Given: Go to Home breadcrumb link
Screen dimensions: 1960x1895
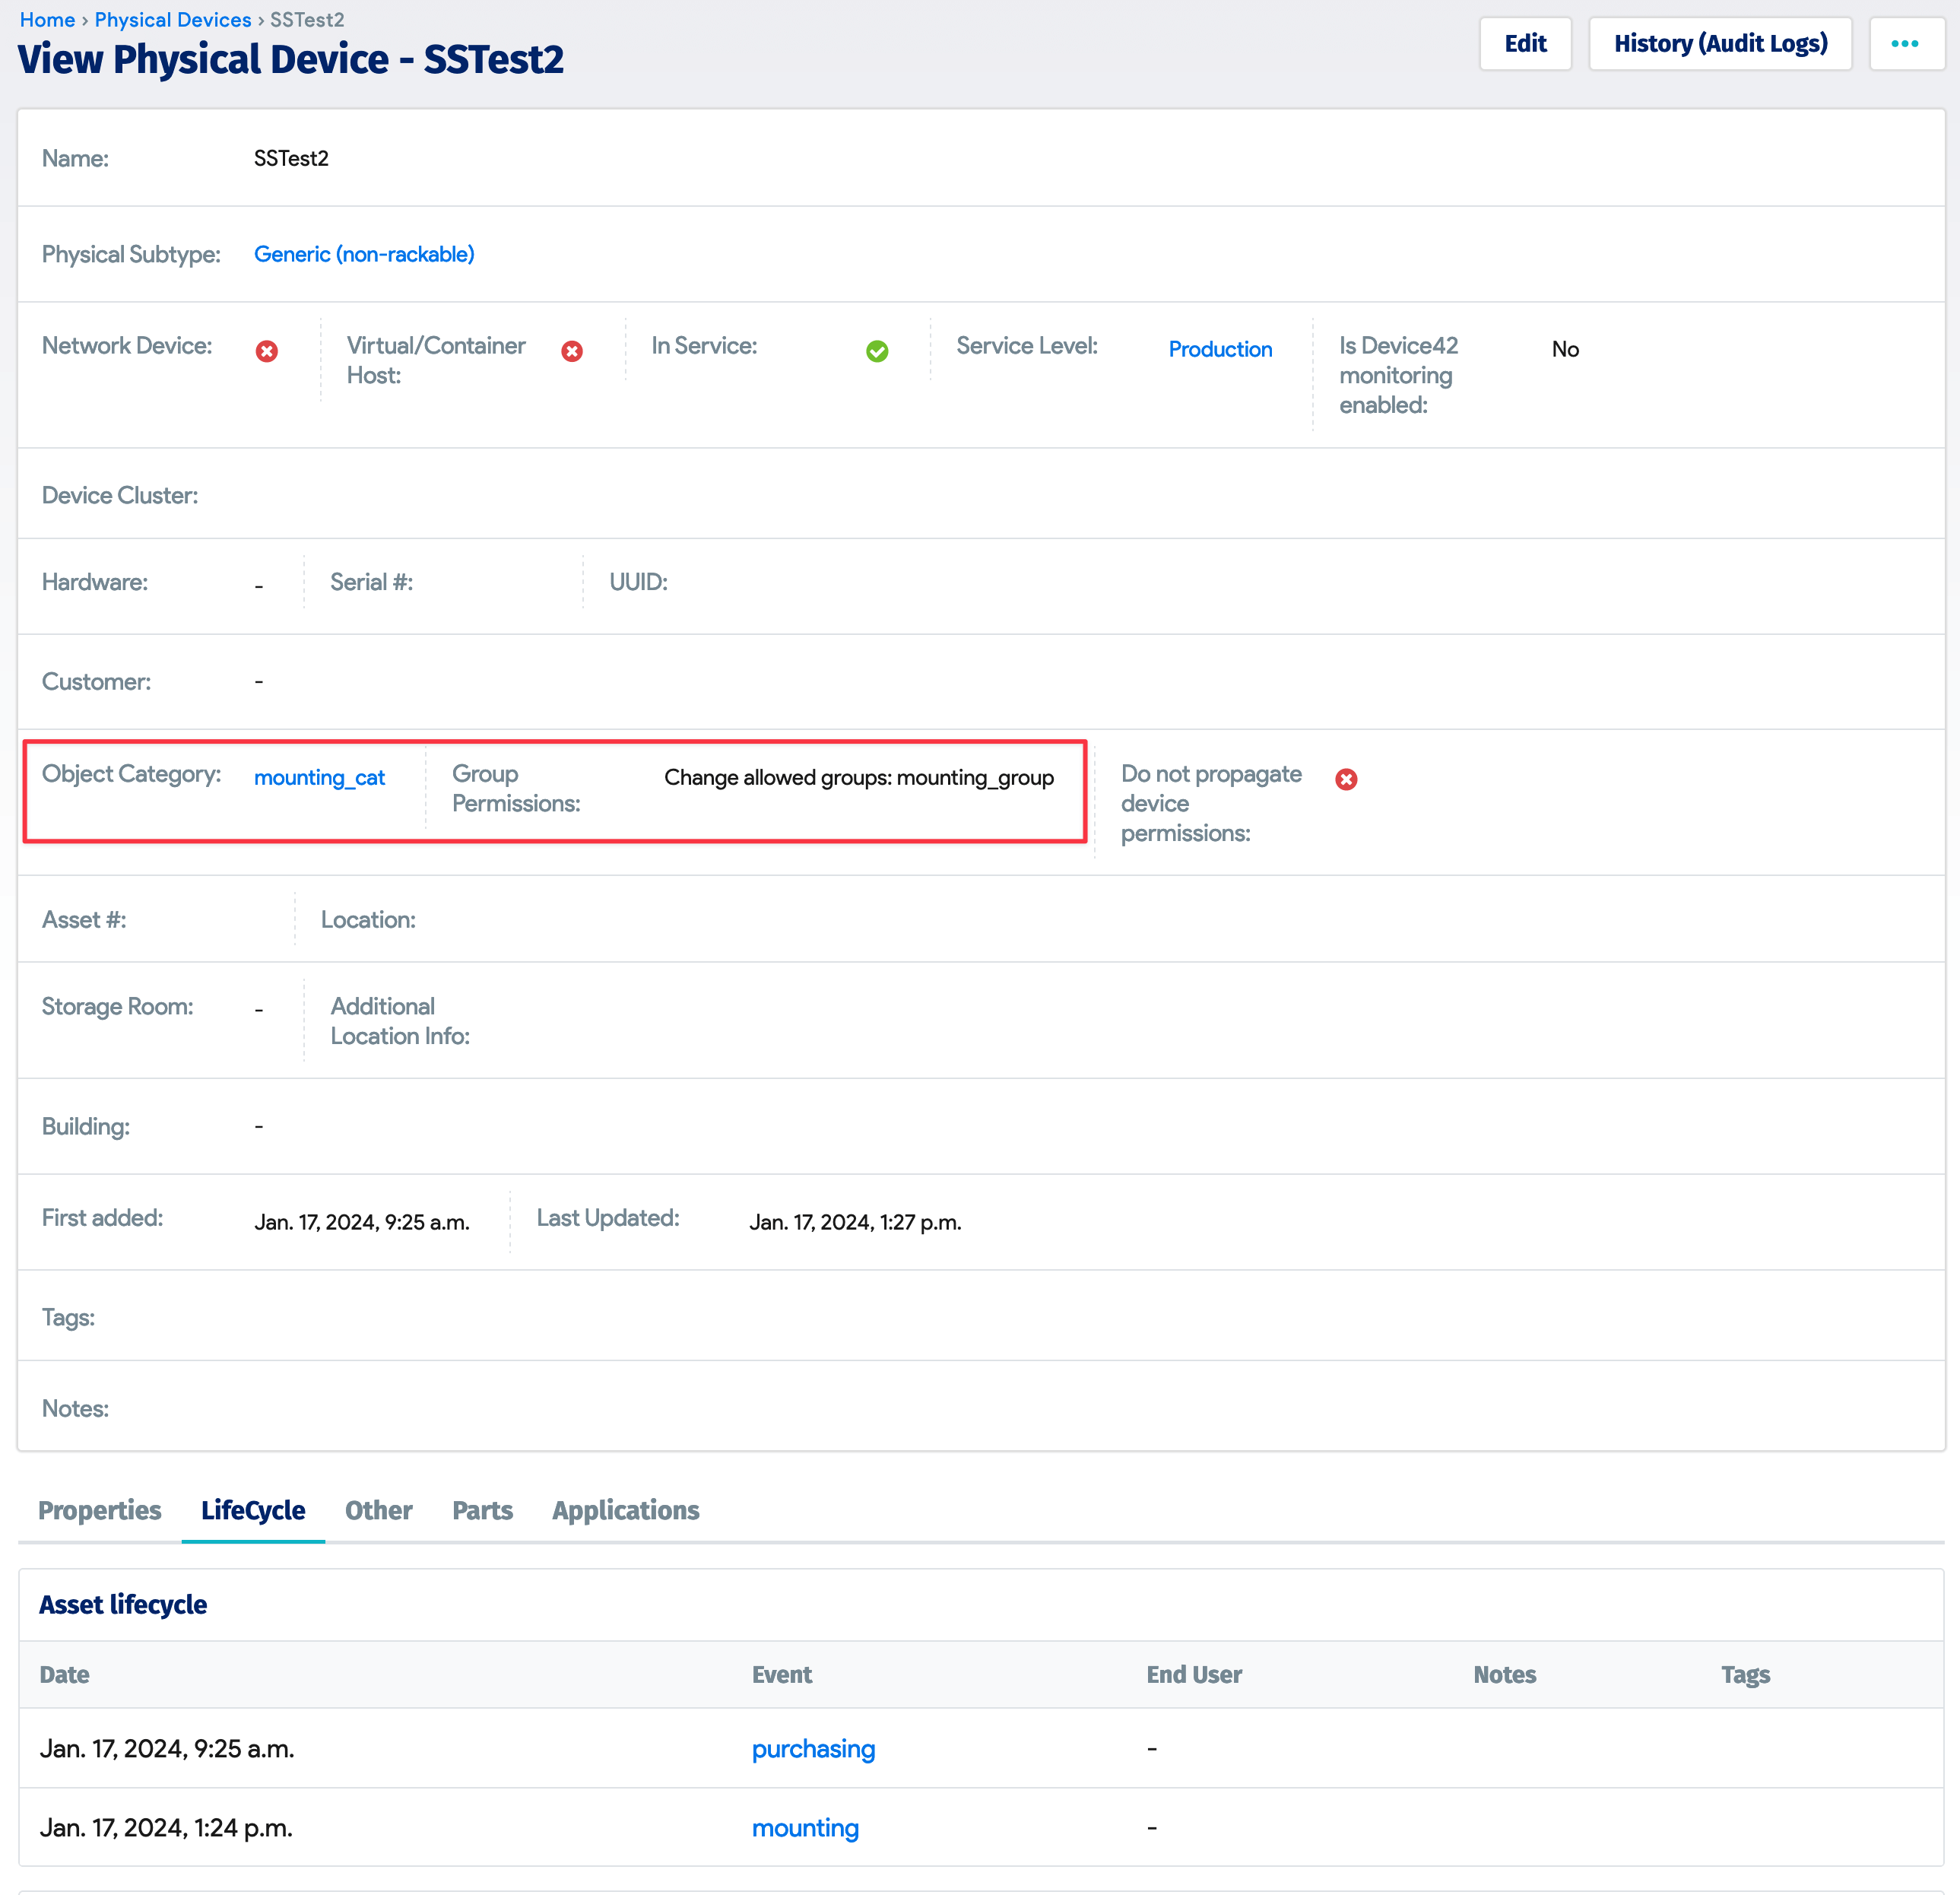Looking at the screenshot, I should point(47,20).
